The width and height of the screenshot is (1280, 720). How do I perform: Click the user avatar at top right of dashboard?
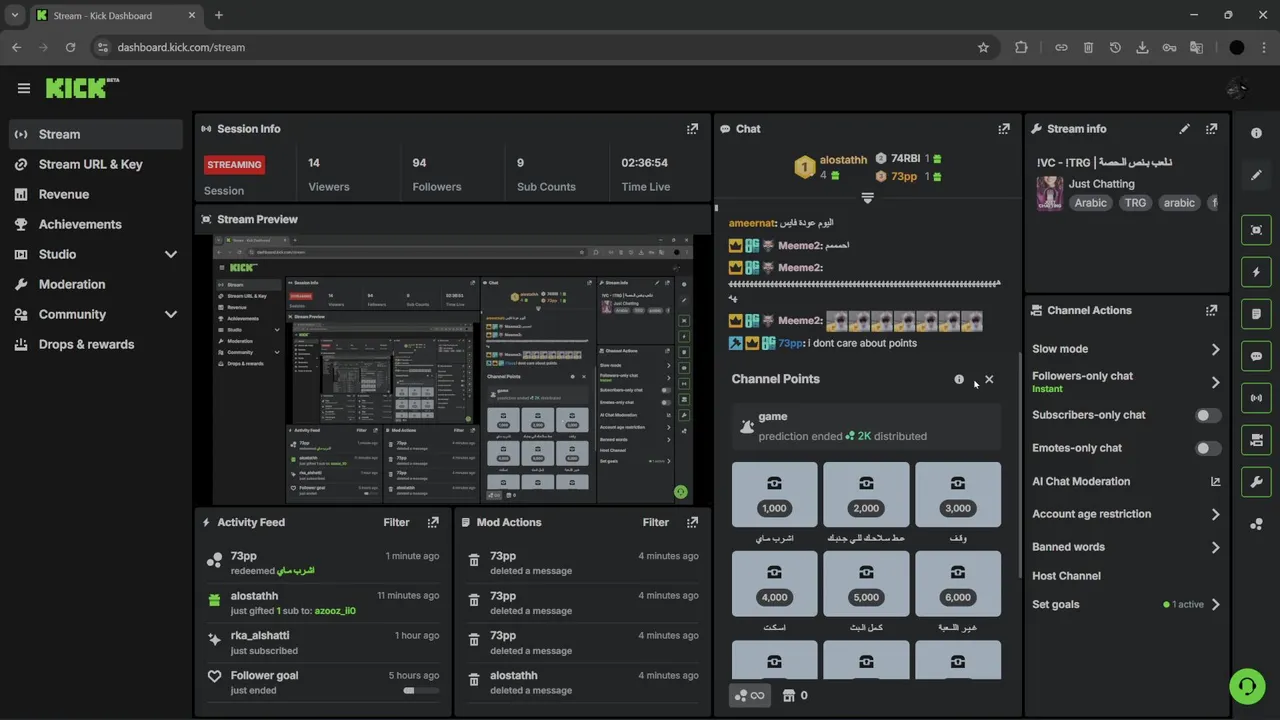click(x=1237, y=88)
